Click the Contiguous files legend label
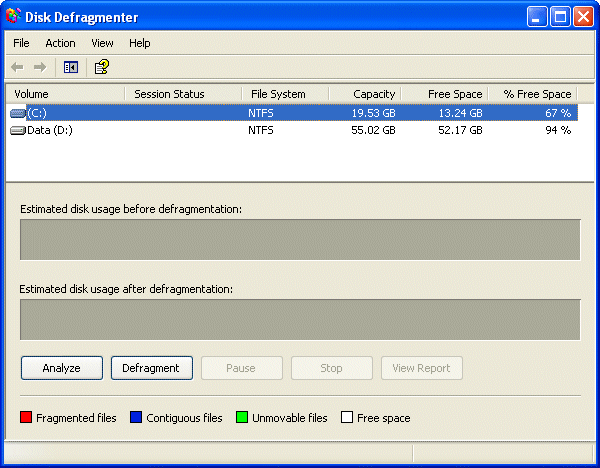This screenshot has width=600, height=468. [x=184, y=418]
